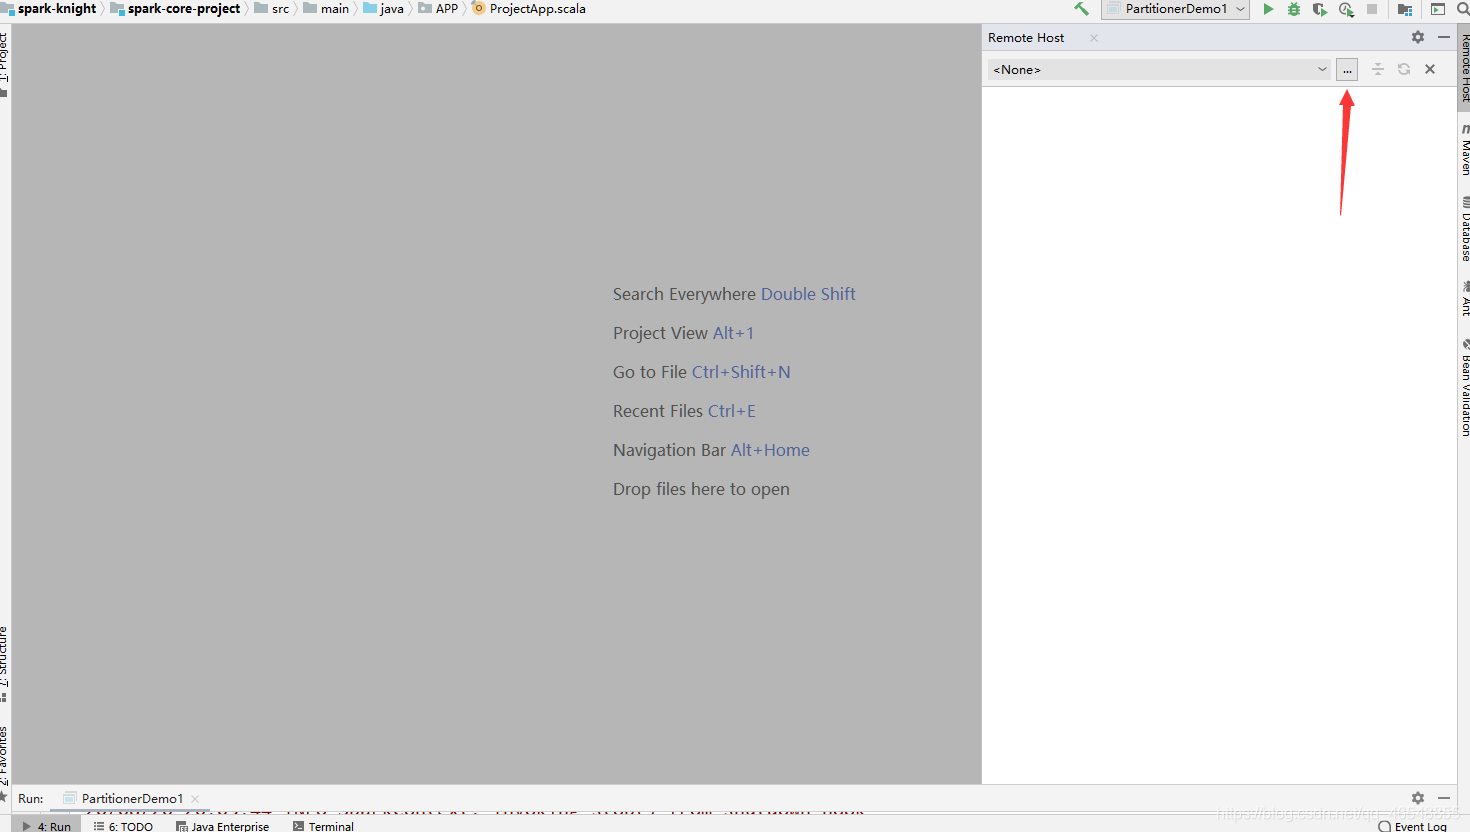This screenshot has height=832, width=1470.
Task: Open the Java Enterprise tool window
Action: pyautogui.click(x=222, y=826)
